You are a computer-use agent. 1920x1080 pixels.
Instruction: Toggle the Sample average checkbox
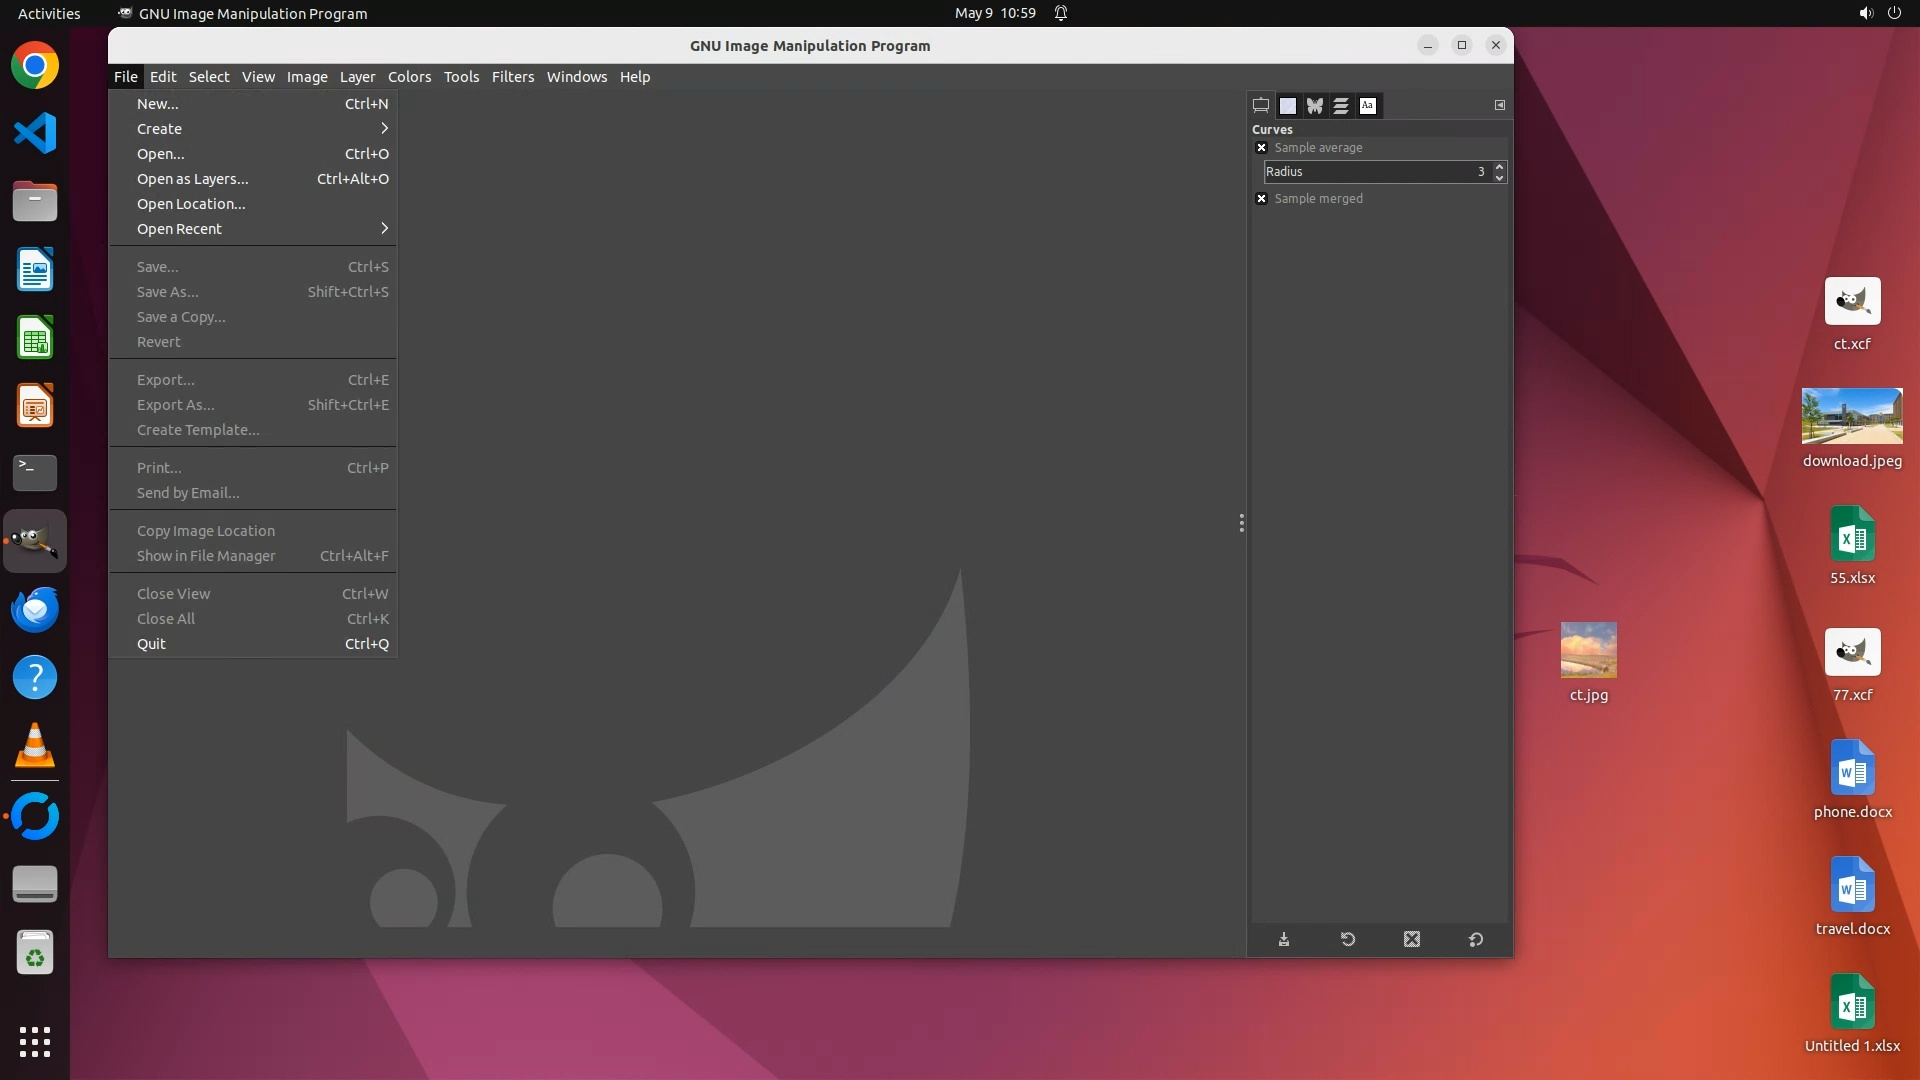(x=1261, y=147)
